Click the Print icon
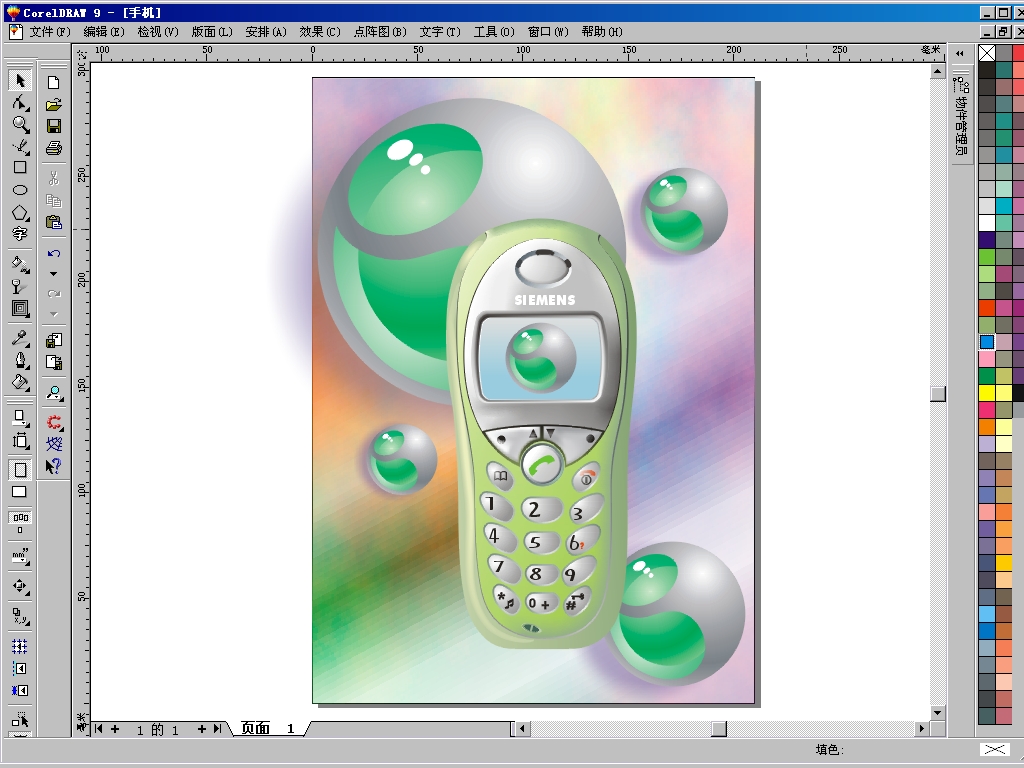The height and width of the screenshot is (768, 1024). 54,148
